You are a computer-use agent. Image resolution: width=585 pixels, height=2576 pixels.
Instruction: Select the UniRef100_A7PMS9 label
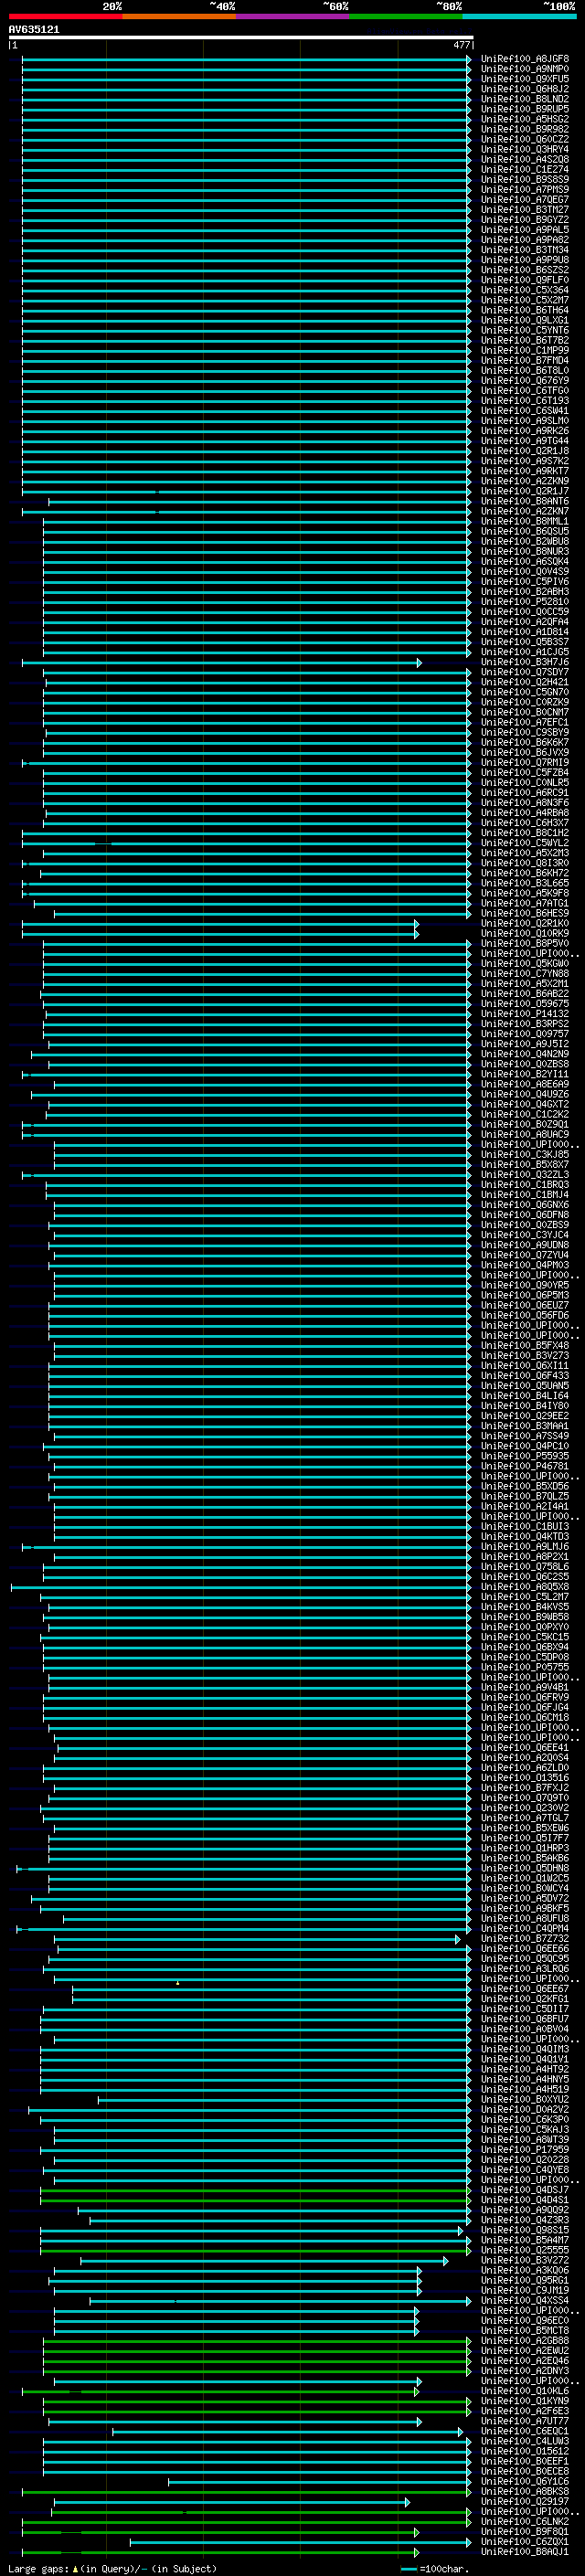click(x=525, y=189)
